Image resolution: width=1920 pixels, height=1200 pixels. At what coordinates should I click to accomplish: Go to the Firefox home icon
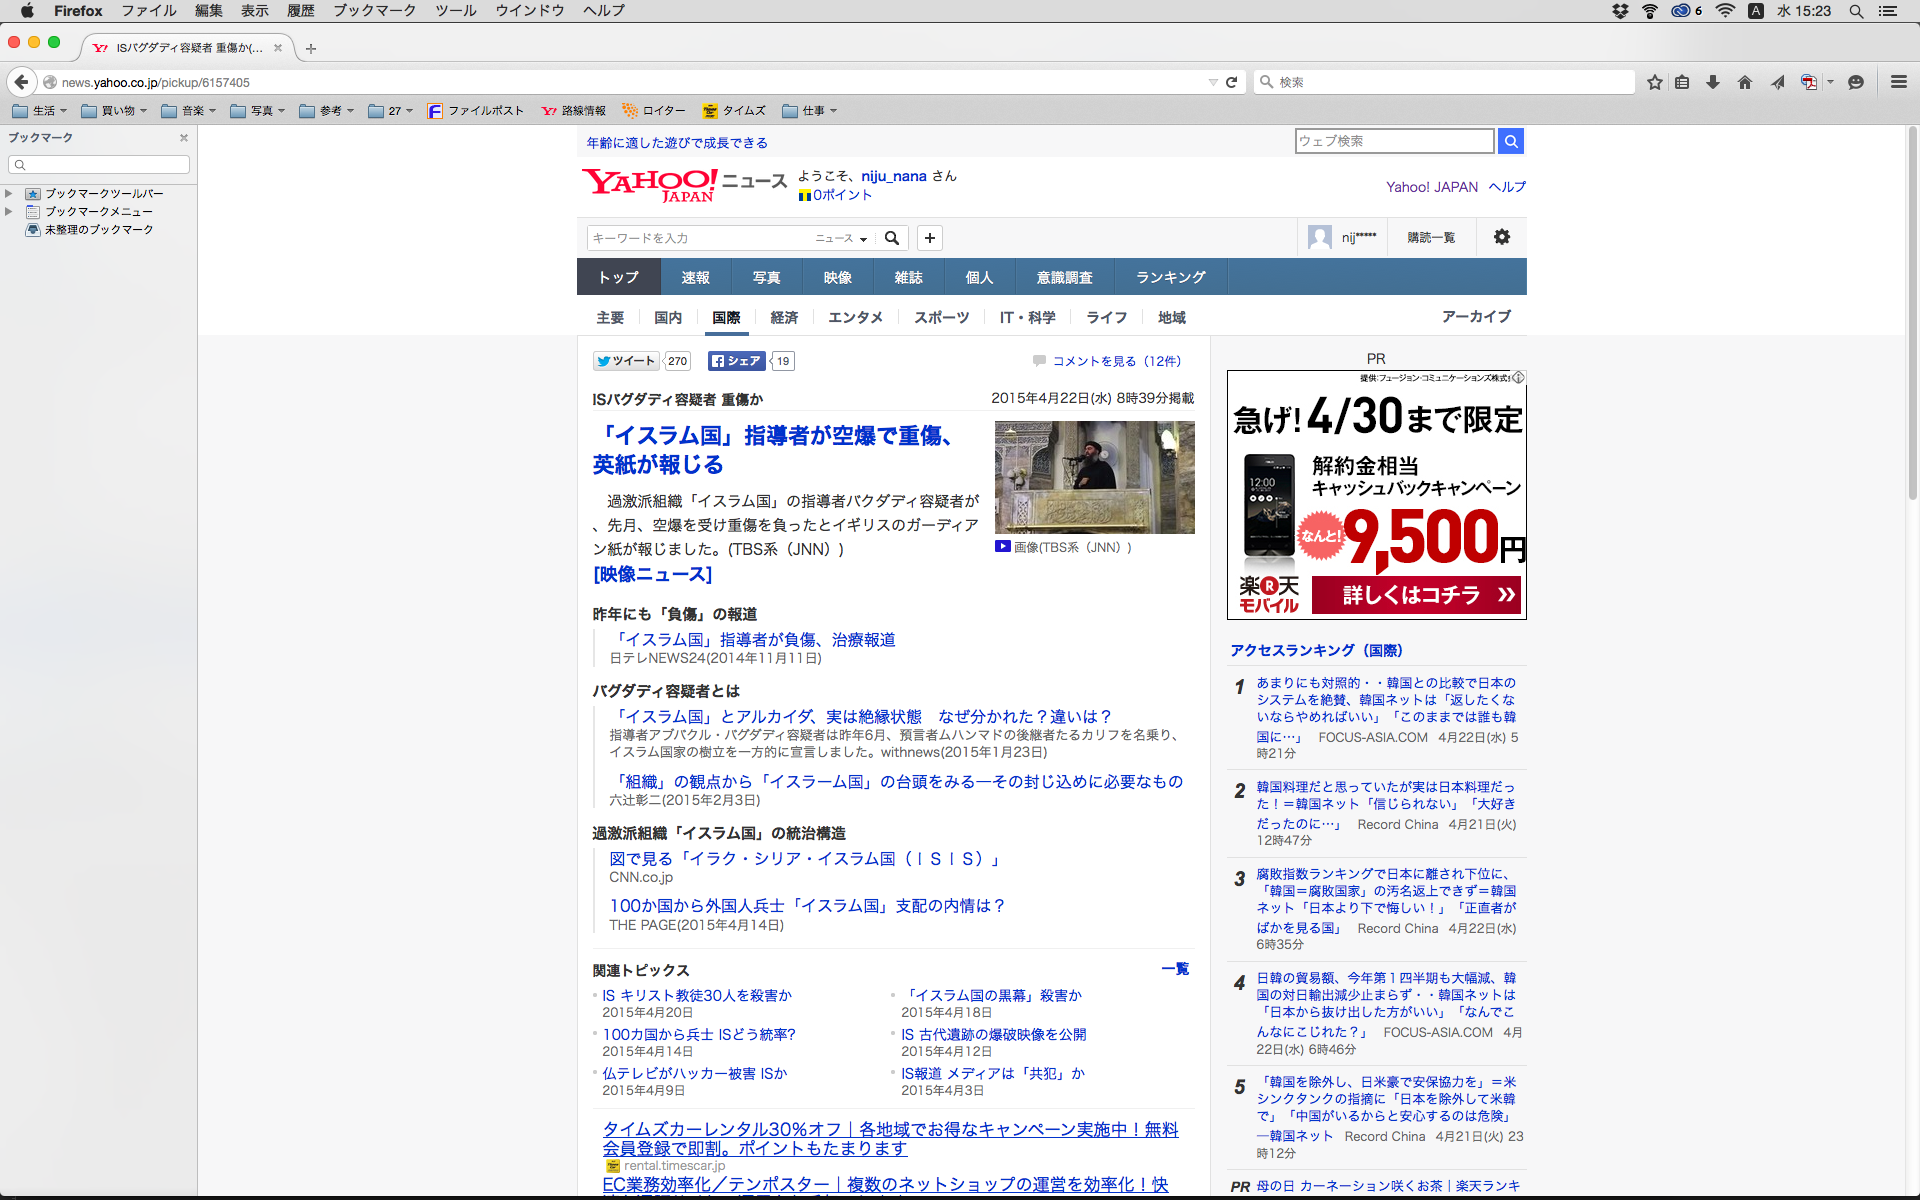point(1745,82)
